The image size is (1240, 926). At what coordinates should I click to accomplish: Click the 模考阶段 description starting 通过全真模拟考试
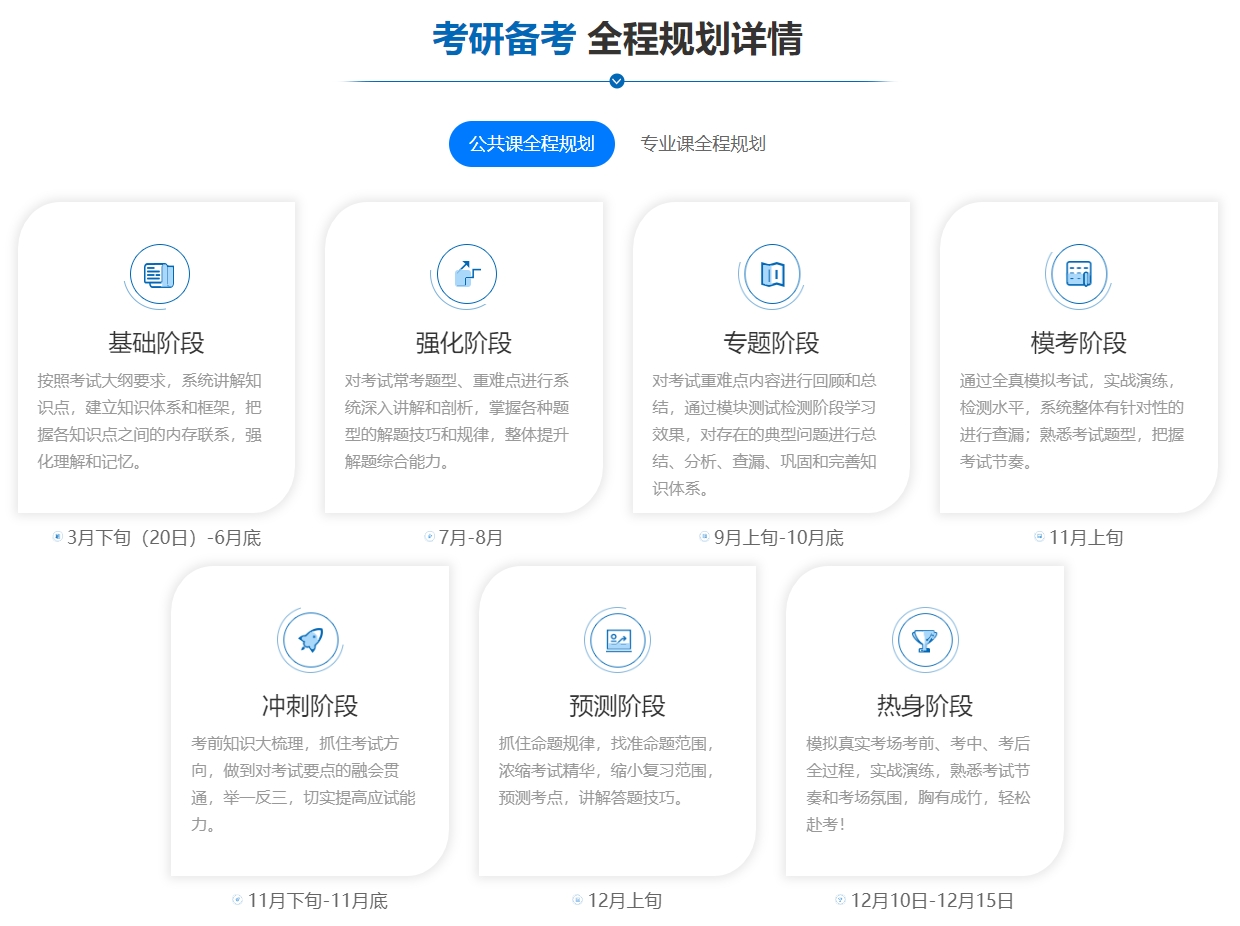[1072, 421]
